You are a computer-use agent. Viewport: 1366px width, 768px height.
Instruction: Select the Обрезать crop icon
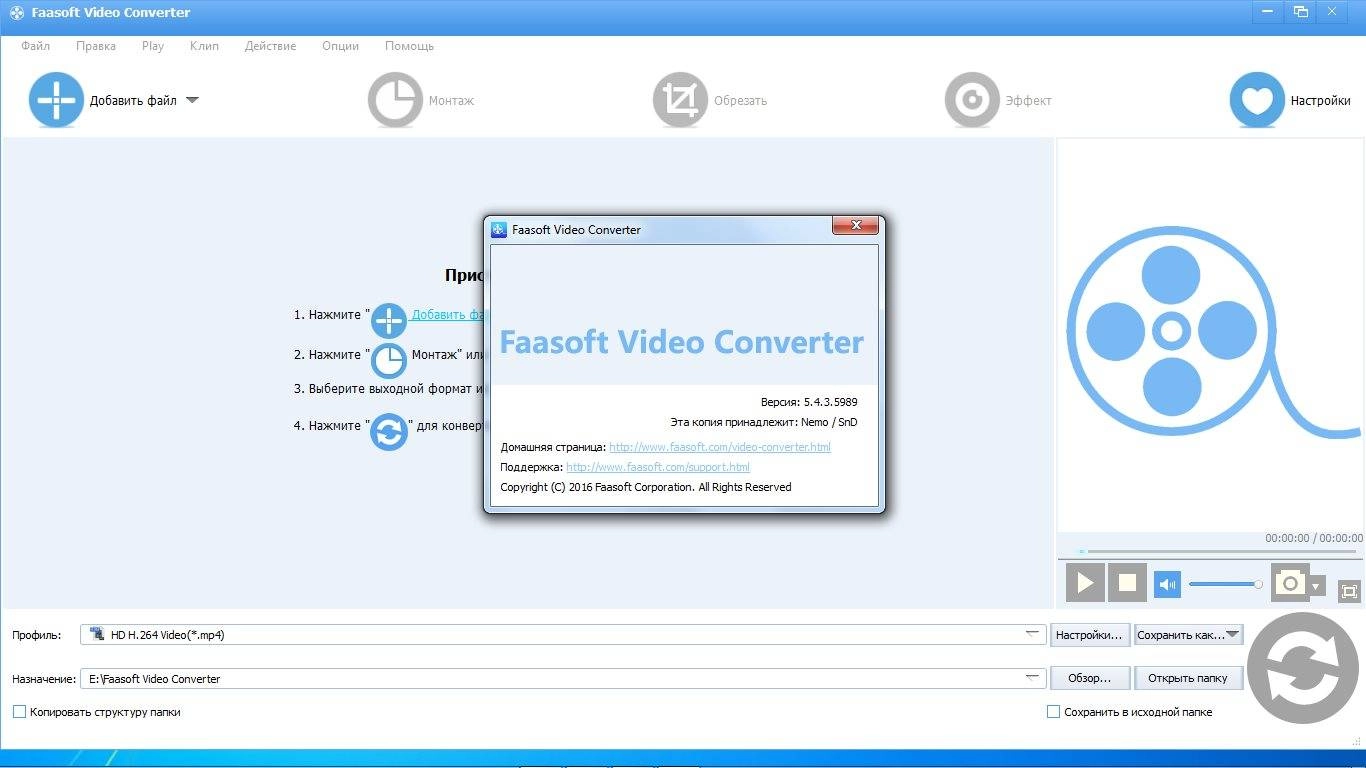pyautogui.click(x=680, y=100)
